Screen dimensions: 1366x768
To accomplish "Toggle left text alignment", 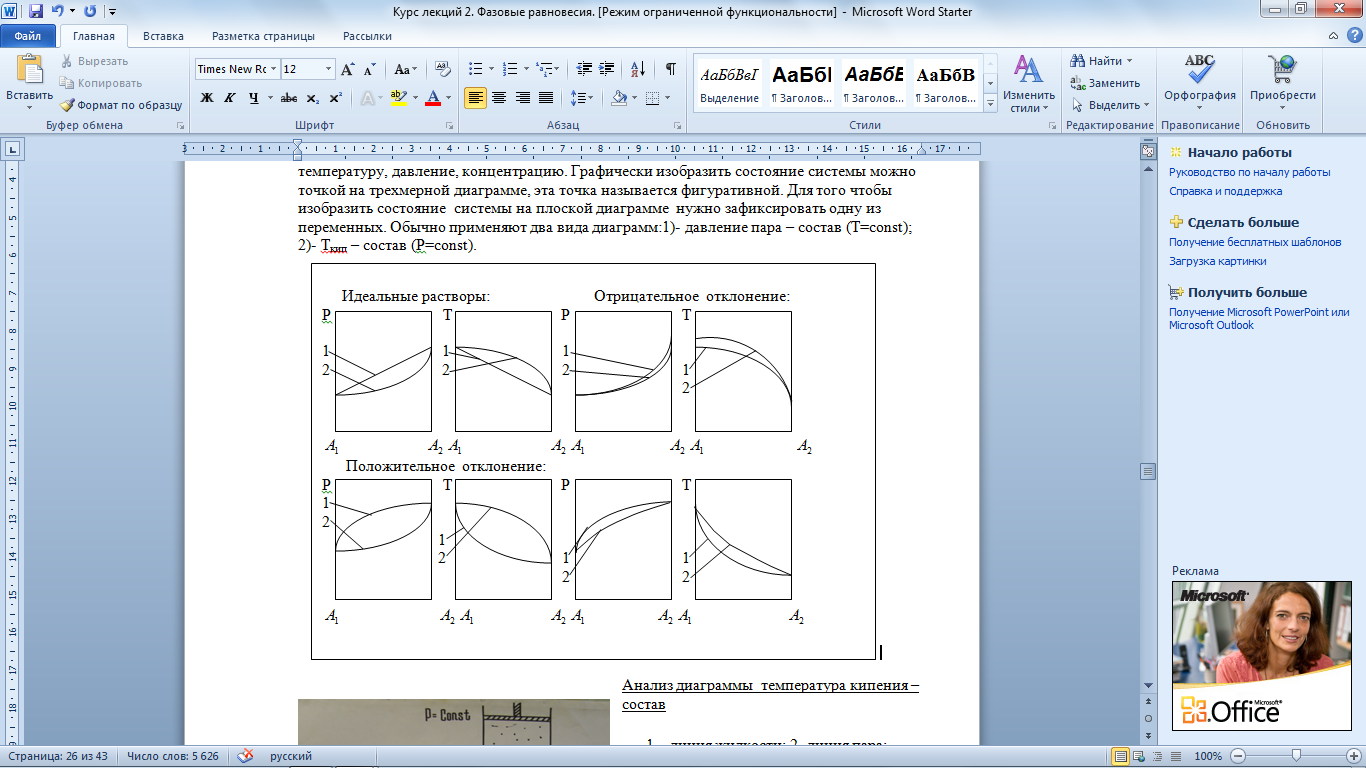I will click(476, 98).
